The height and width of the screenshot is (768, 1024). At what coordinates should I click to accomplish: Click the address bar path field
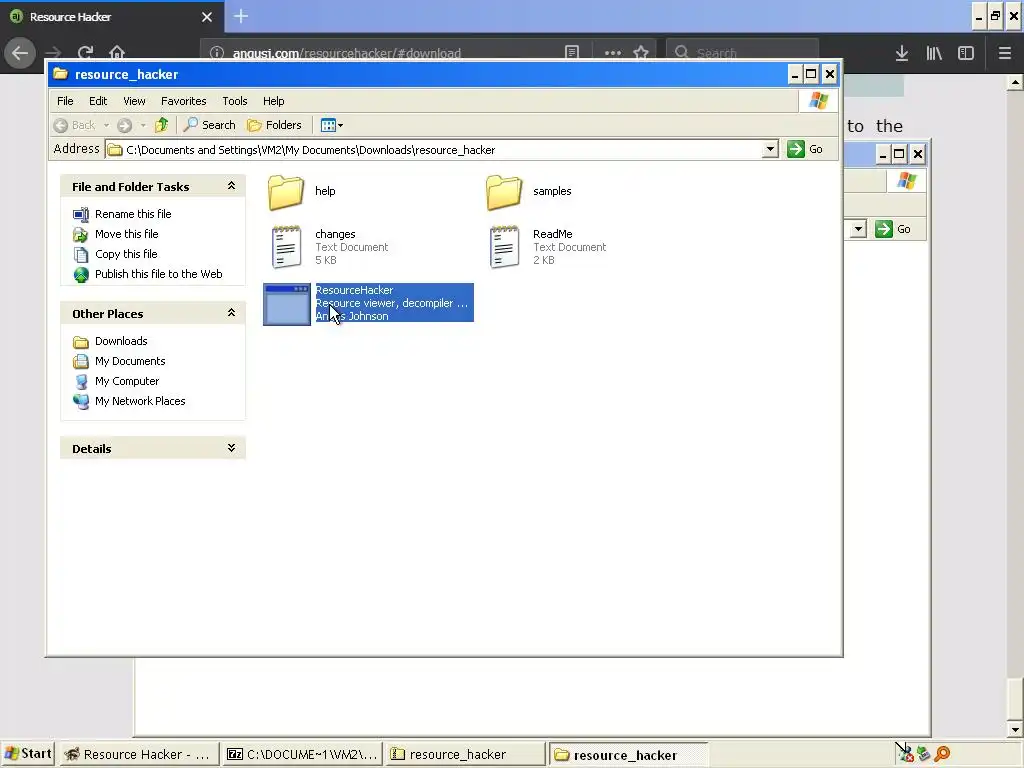(x=434, y=150)
